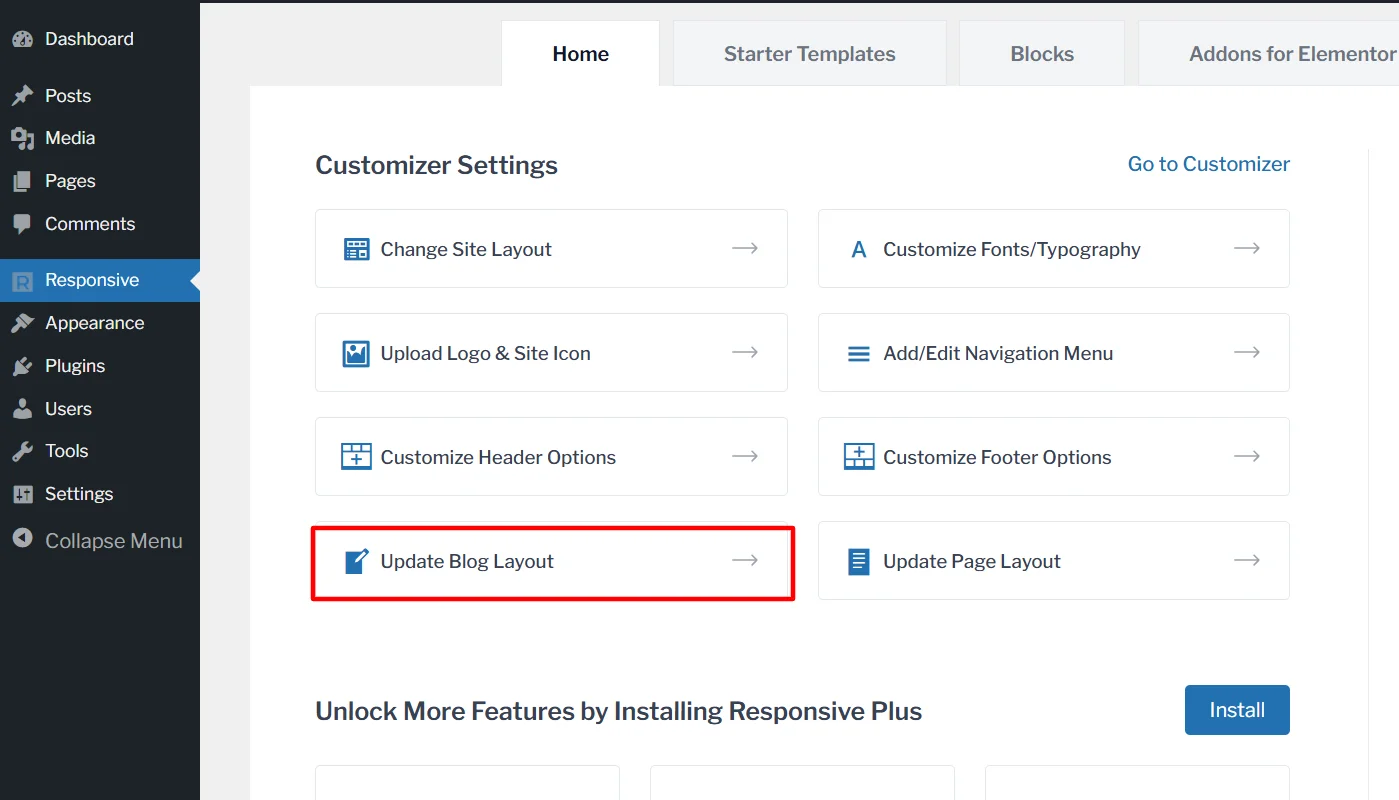Click the Update Page Layout document icon
1399x800 pixels.
coord(859,561)
